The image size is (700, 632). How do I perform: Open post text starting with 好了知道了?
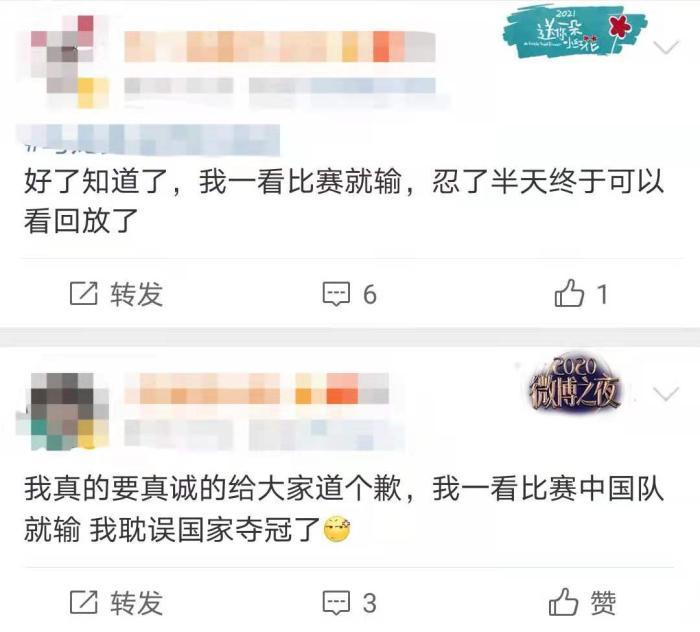(x=344, y=202)
